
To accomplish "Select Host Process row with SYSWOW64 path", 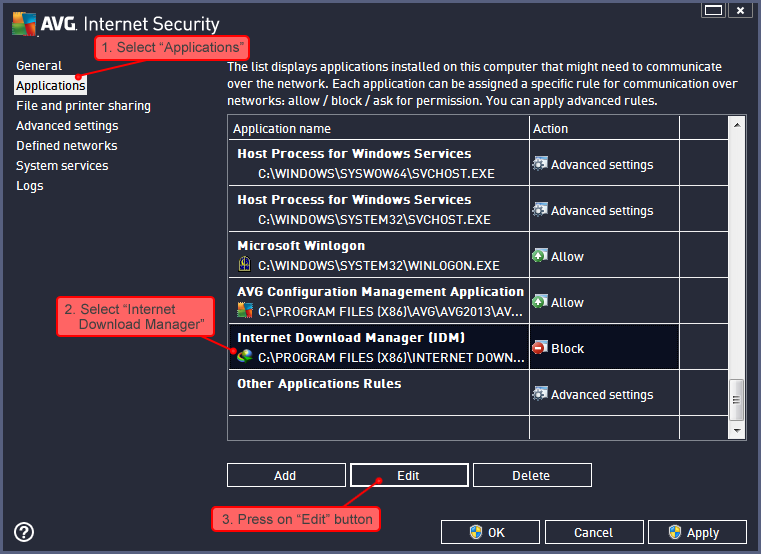I will (478, 164).
